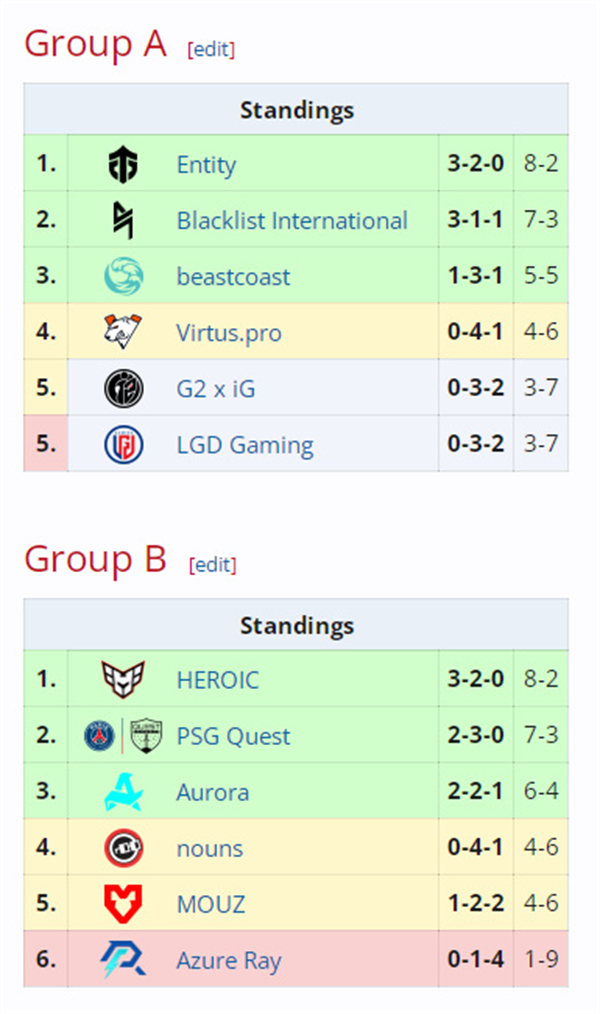
Task: Click the Quest shield logo
Action: [146, 735]
